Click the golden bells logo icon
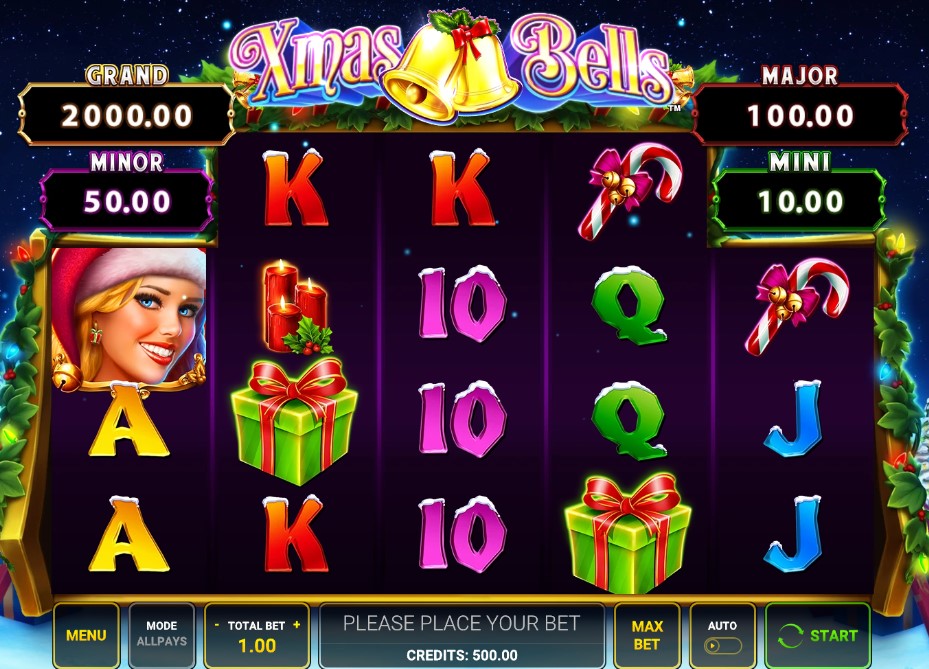 click(451, 66)
